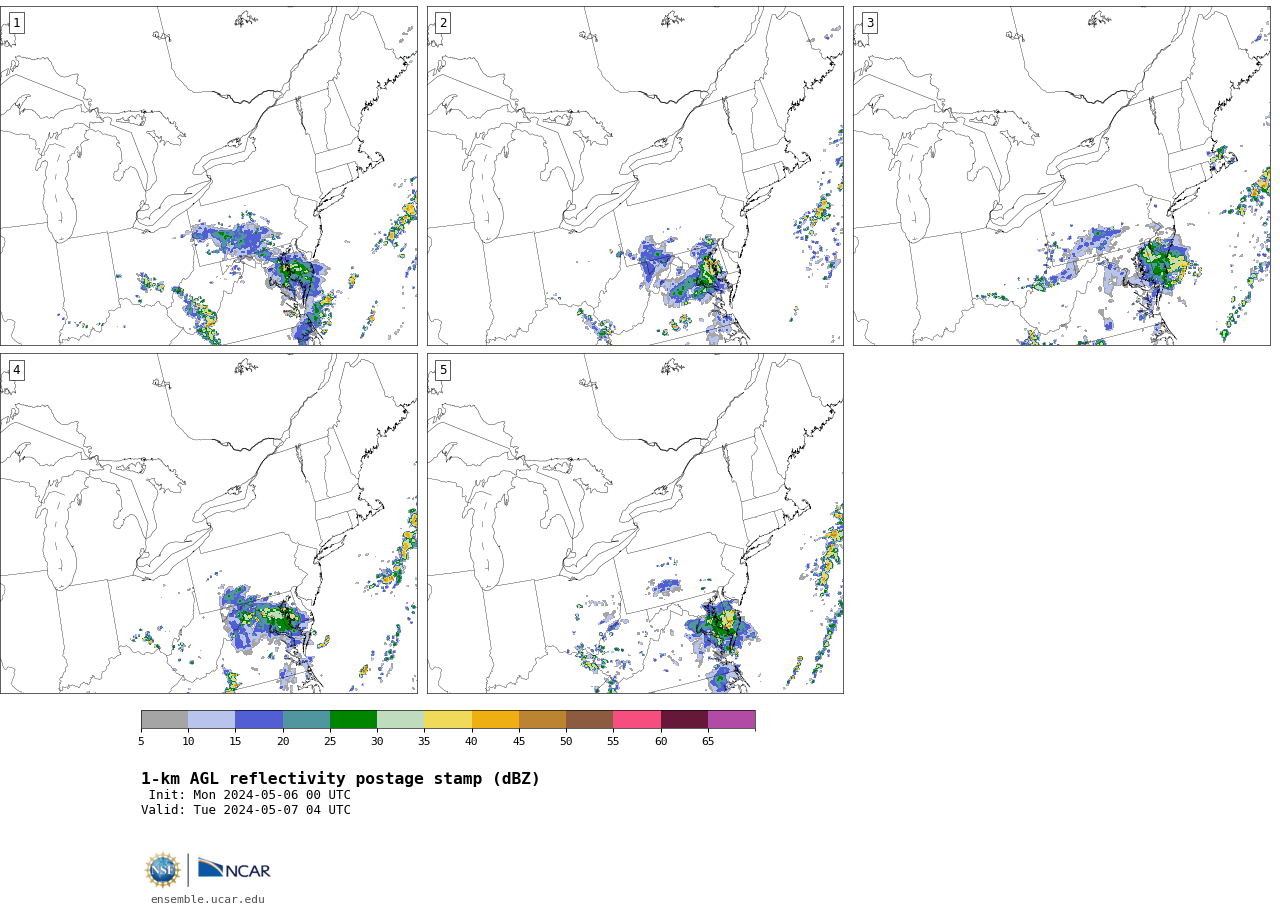Open ensemble member 2 reflectivity map

[635, 176]
